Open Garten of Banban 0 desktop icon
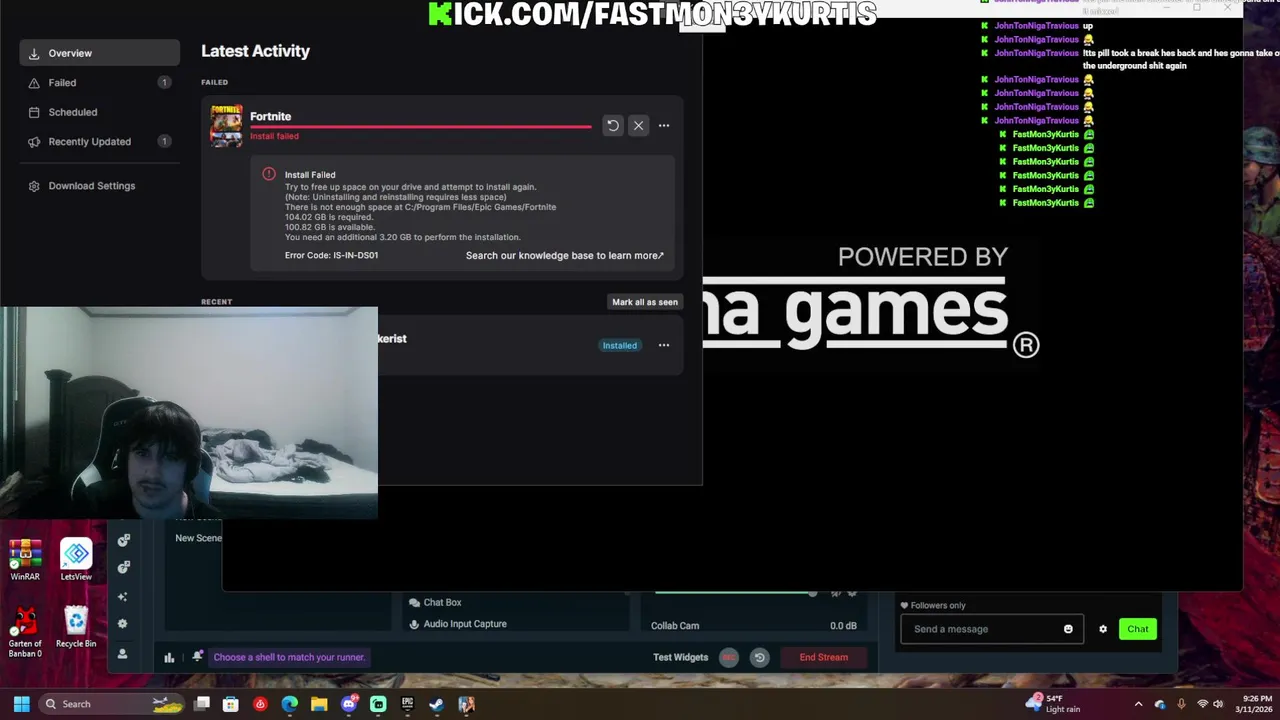Viewport: 1280px width, 720px height. [25, 633]
